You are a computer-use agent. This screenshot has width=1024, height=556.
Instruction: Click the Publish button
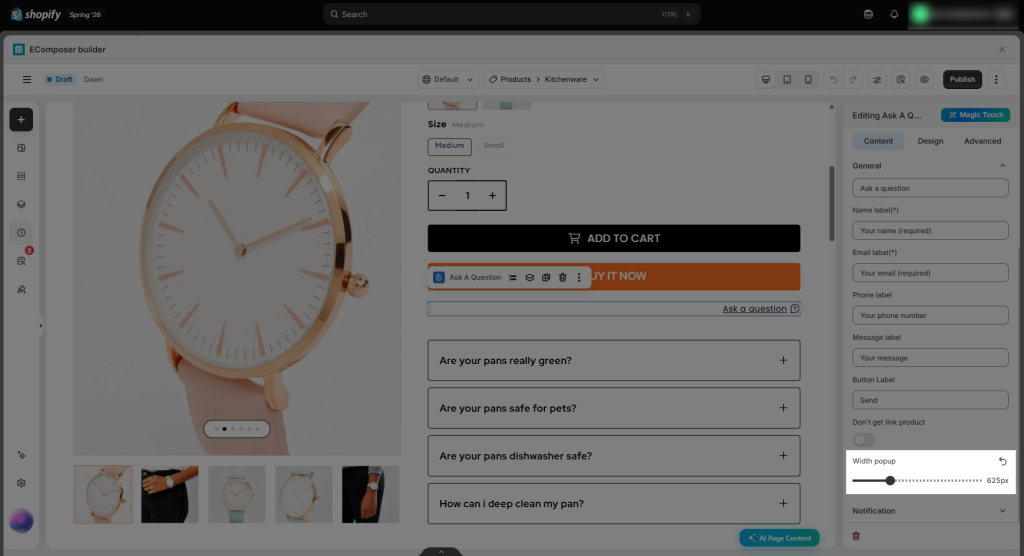[962, 80]
